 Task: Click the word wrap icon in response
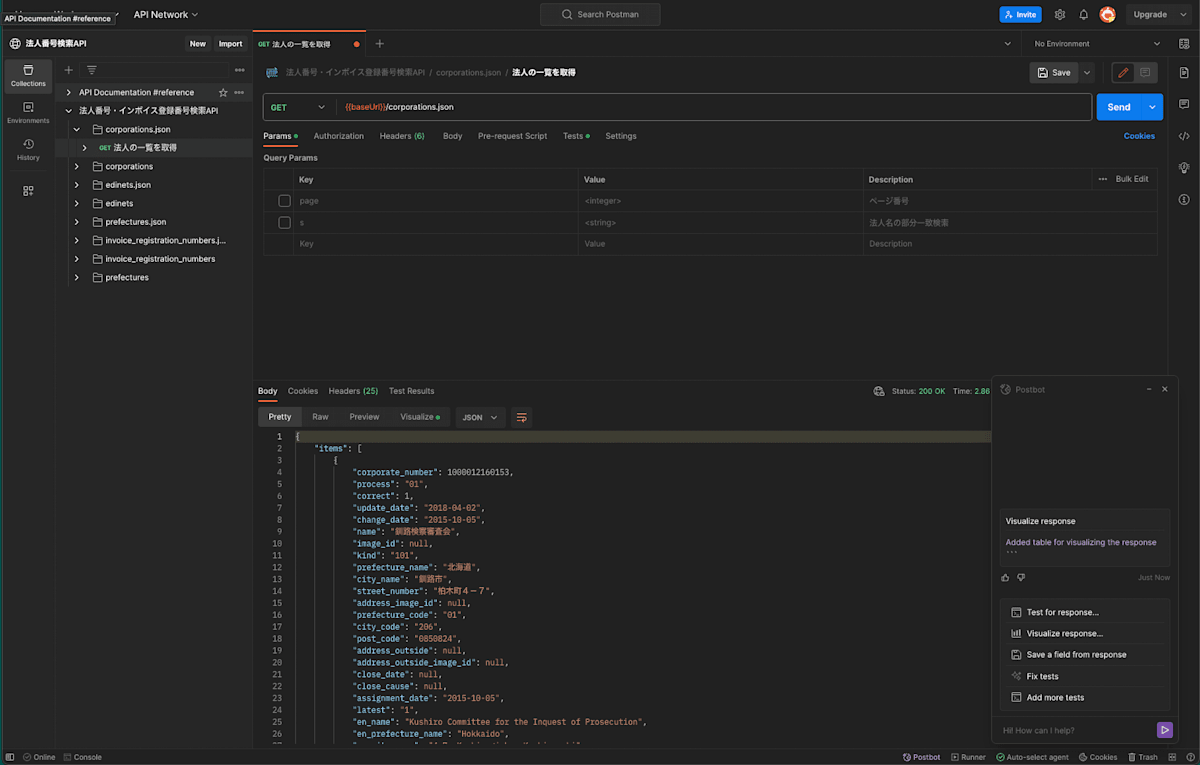pyautogui.click(x=521, y=417)
